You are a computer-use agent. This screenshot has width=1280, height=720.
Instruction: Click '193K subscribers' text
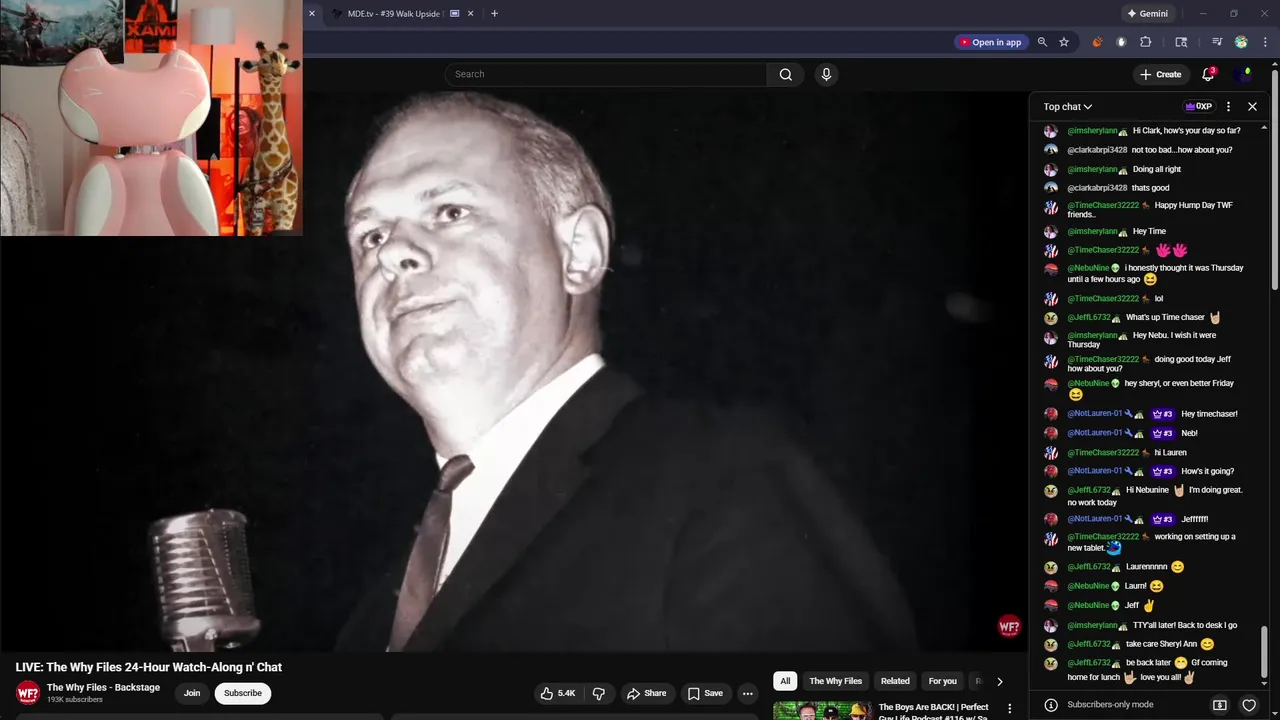click(x=75, y=700)
